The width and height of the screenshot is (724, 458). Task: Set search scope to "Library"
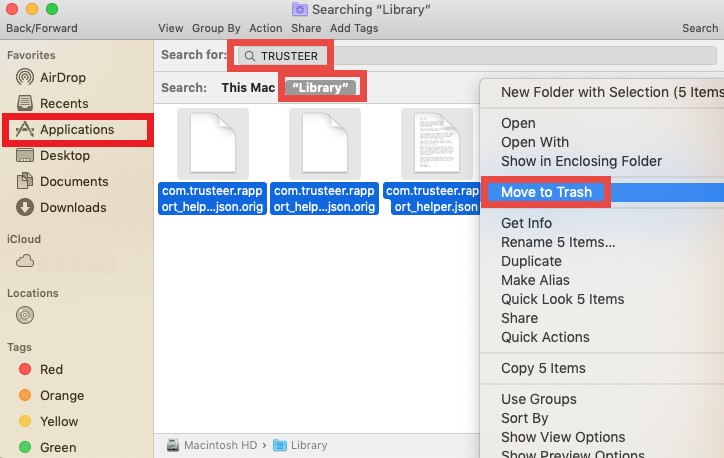[x=320, y=87]
